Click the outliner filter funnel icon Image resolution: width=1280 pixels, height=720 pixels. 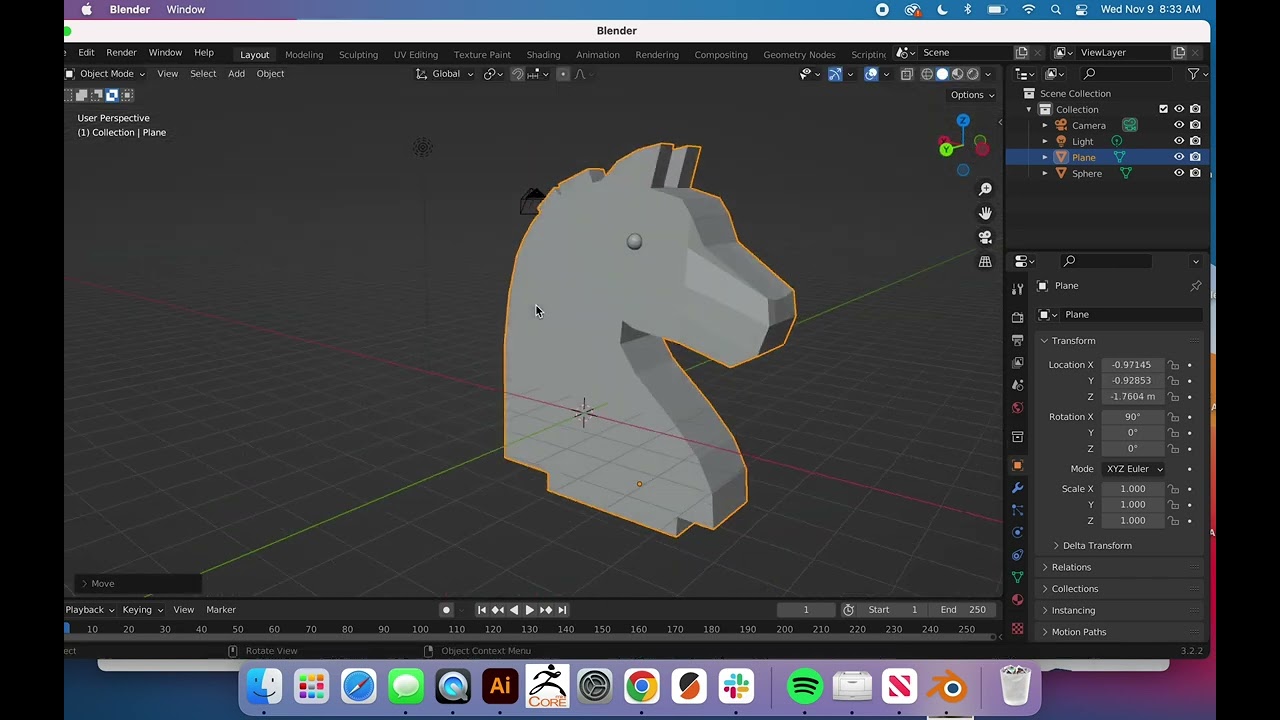pos(1193,74)
